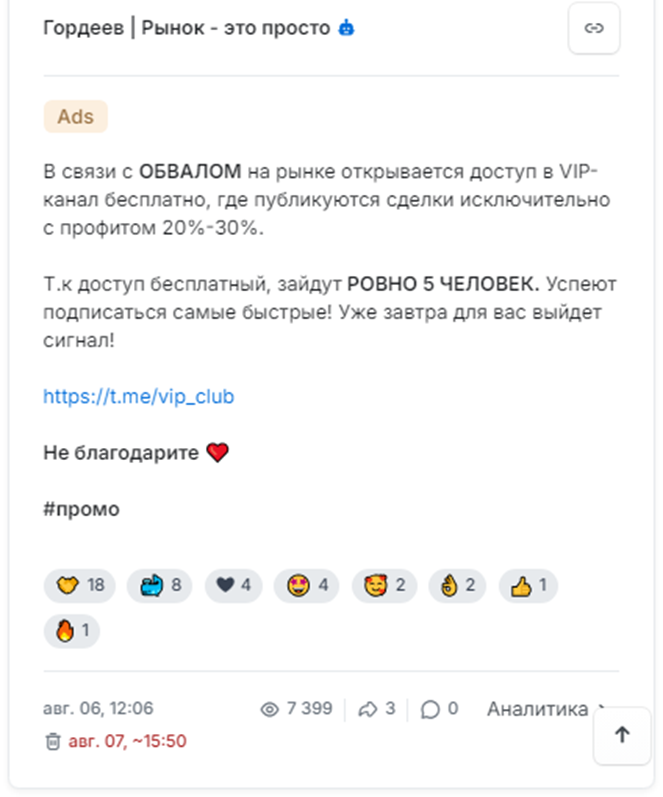Viewport: 663px width, 797px height.
Task: Click the heart-eyes emoji reaction with 4
Action: [307, 586]
